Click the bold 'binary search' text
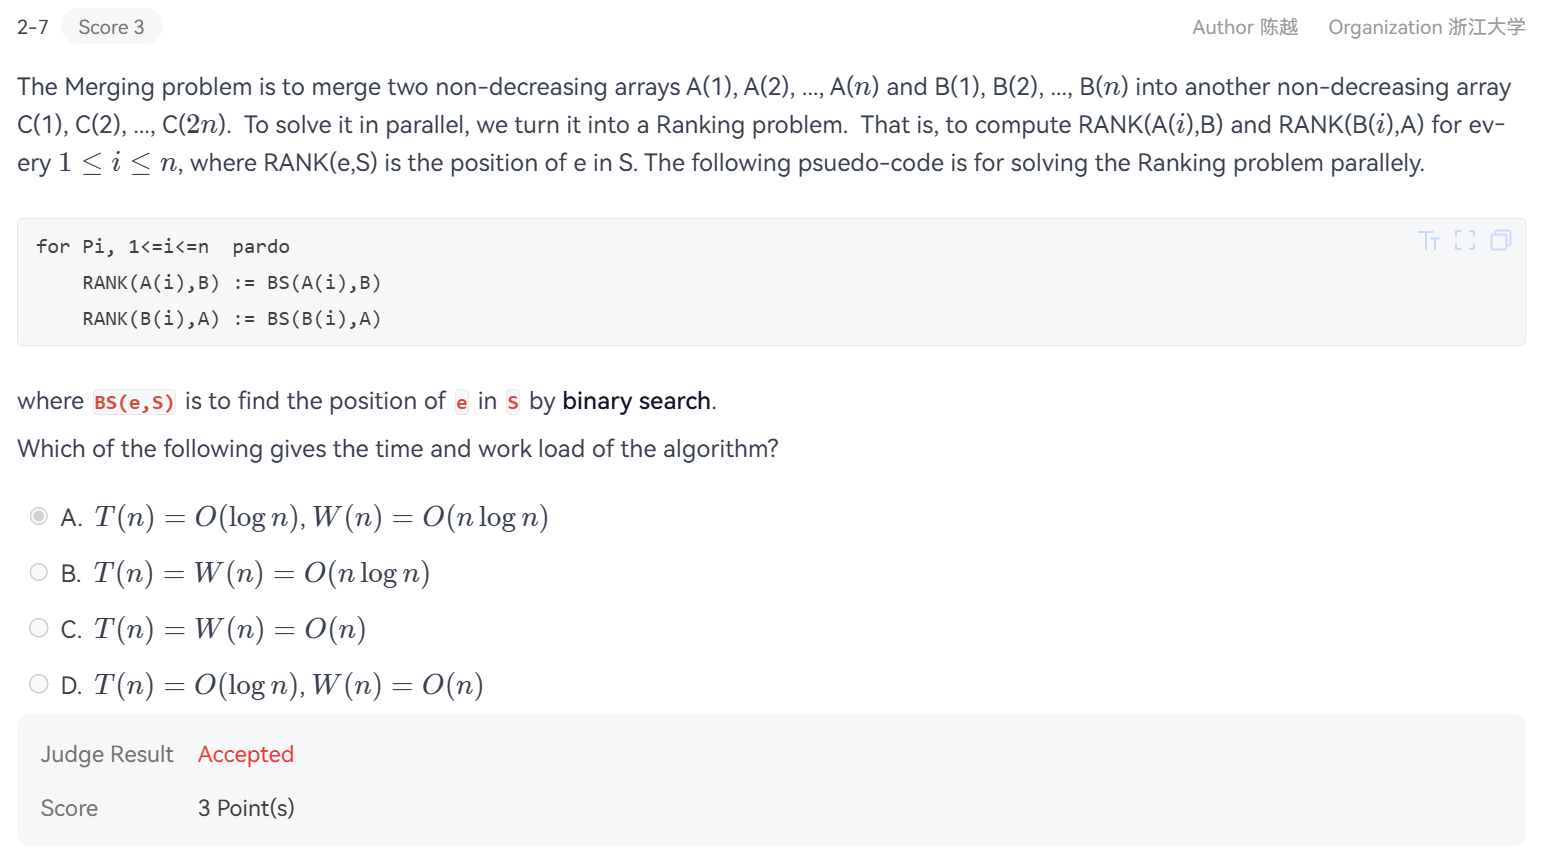This screenshot has height=867, width=1543. pos(637,401)
